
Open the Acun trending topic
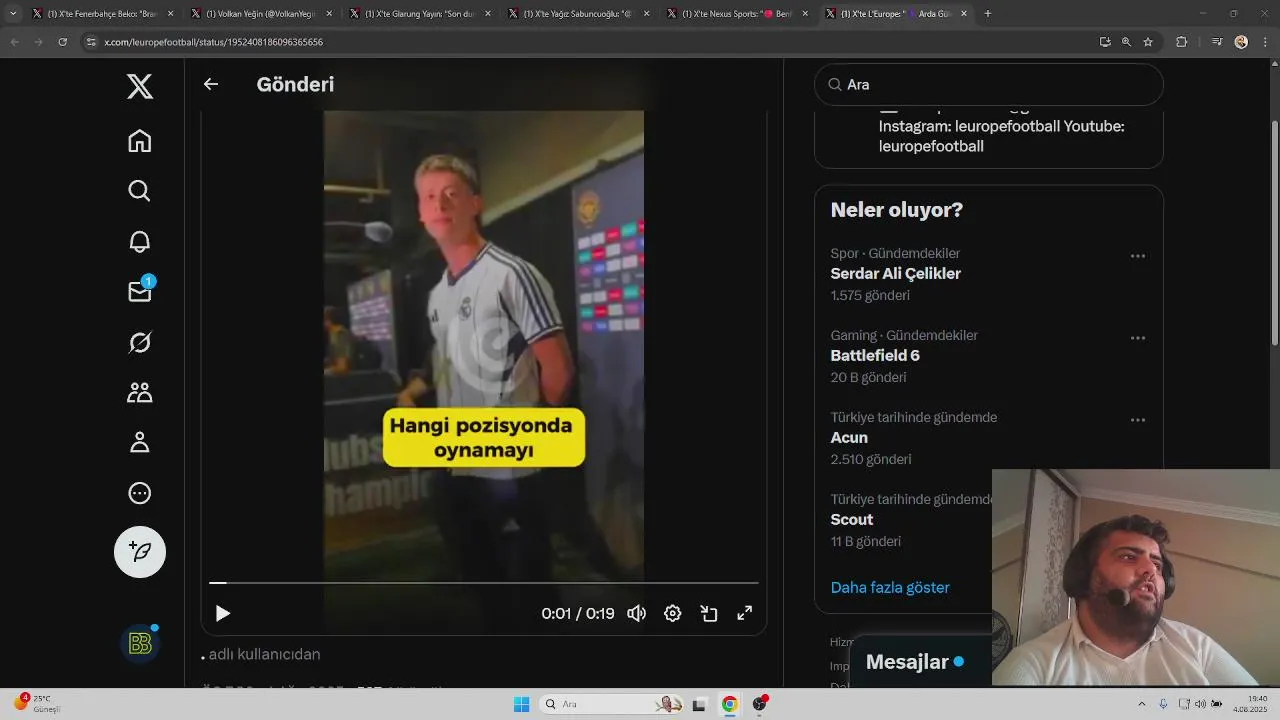tap(849, 438)
